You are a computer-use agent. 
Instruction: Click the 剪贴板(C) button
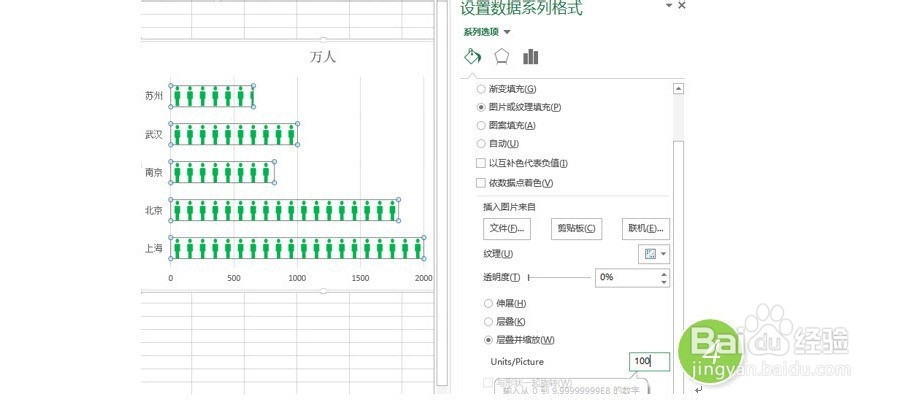click(576, 228)
